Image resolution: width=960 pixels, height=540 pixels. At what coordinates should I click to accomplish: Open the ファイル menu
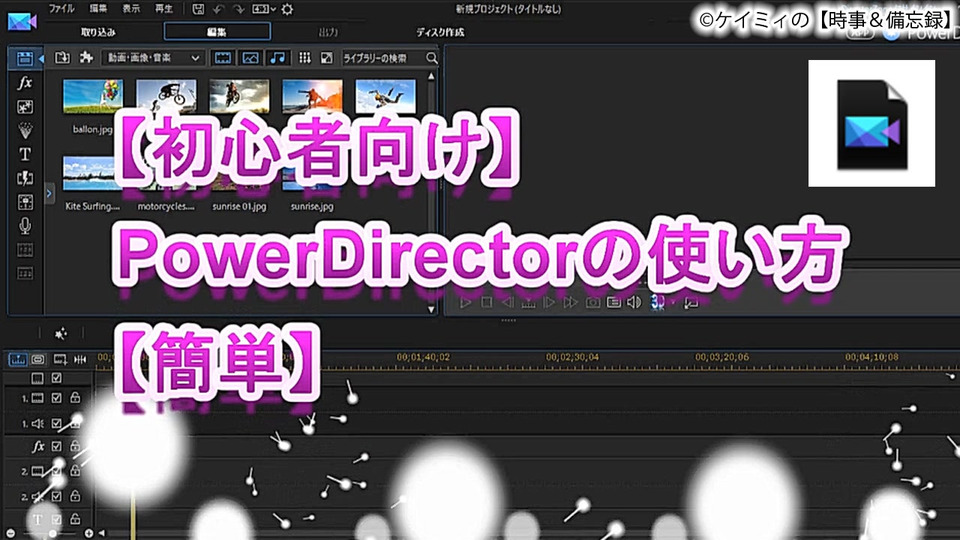[61, 9]
